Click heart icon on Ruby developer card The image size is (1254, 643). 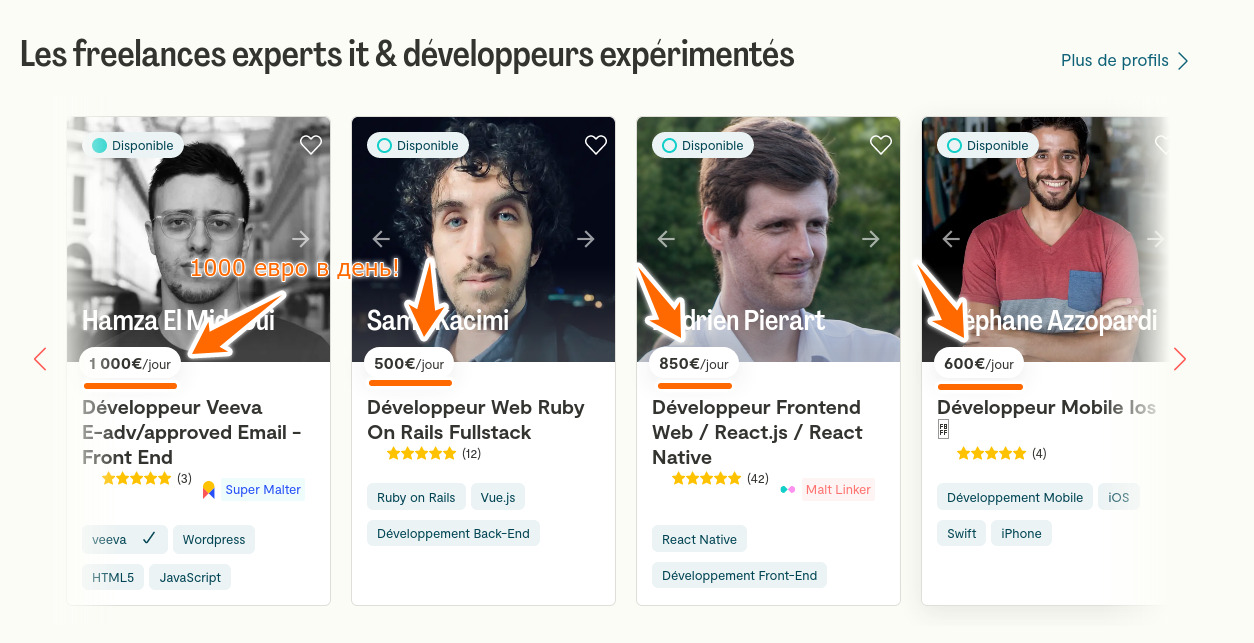coord(596,145)
